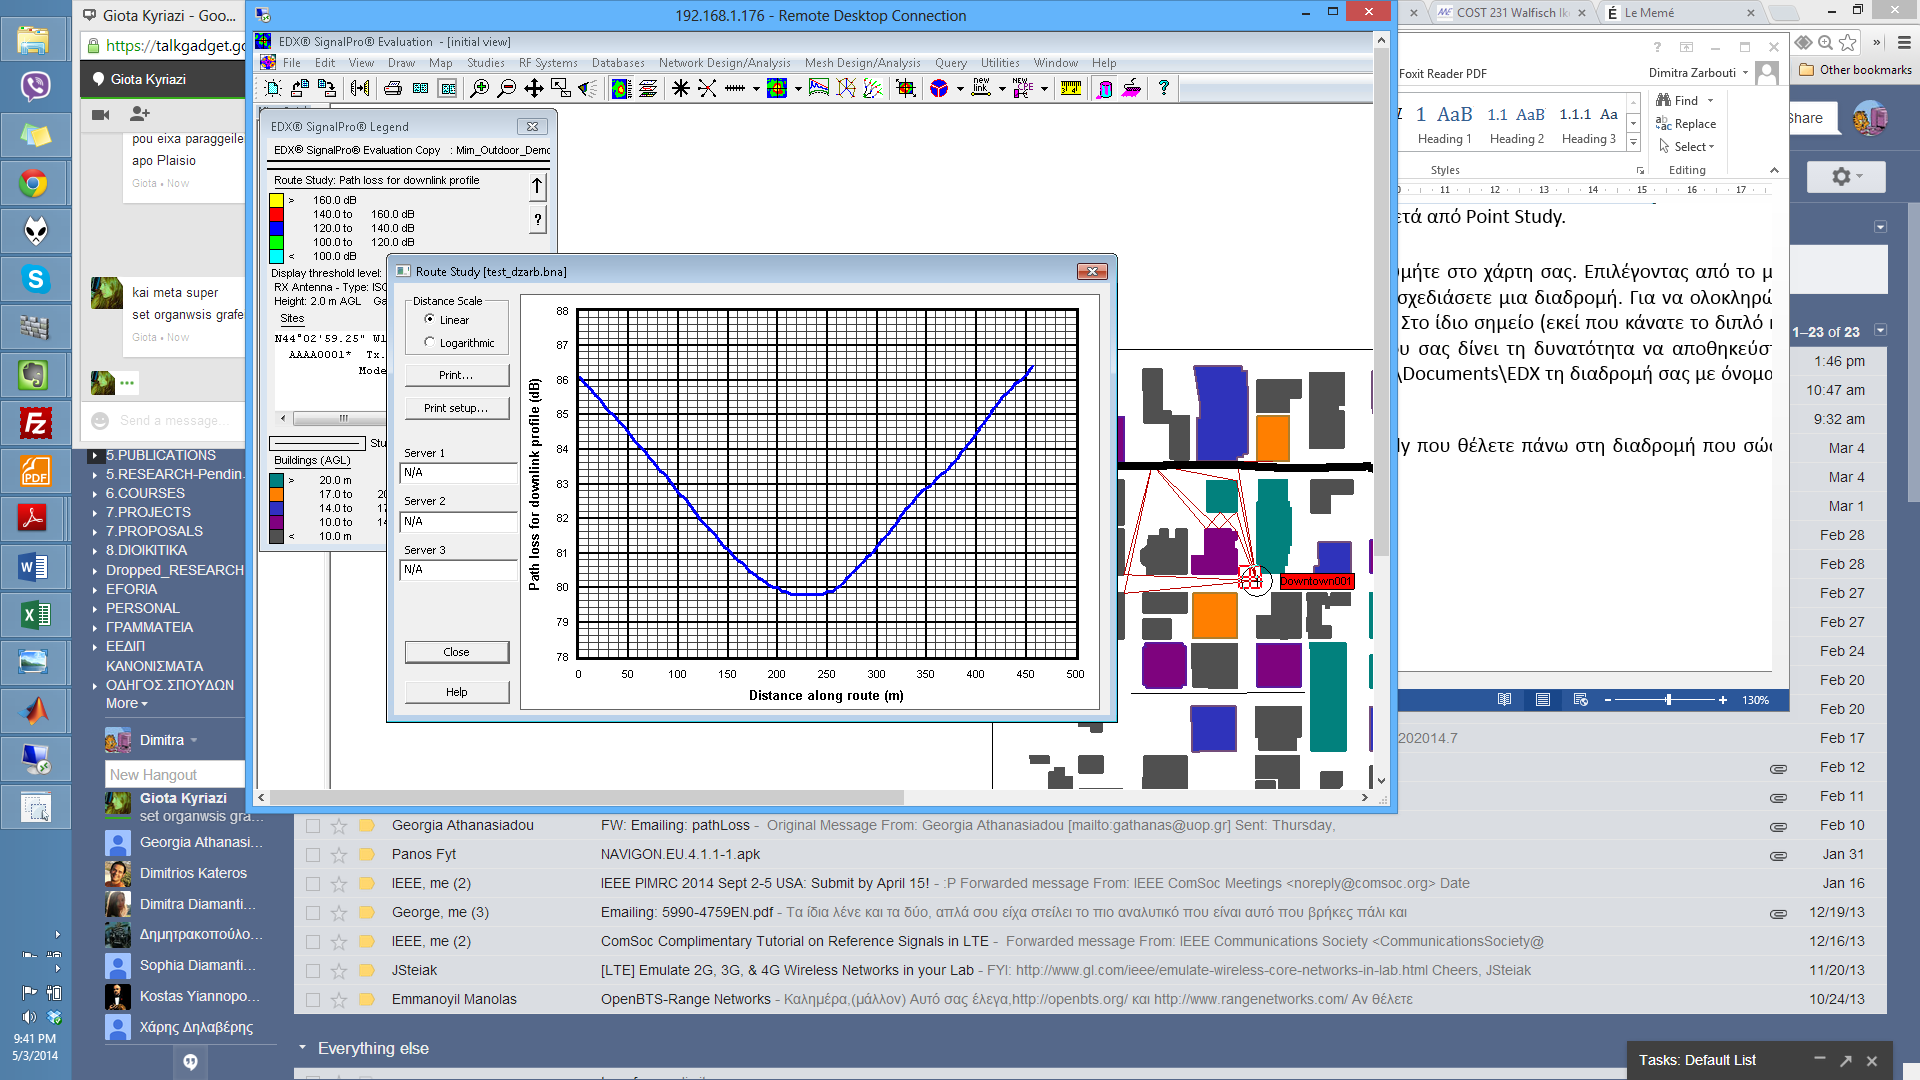Collapse the Everything else section
Screen dimensions: 1920x1080
(302, 1048)
